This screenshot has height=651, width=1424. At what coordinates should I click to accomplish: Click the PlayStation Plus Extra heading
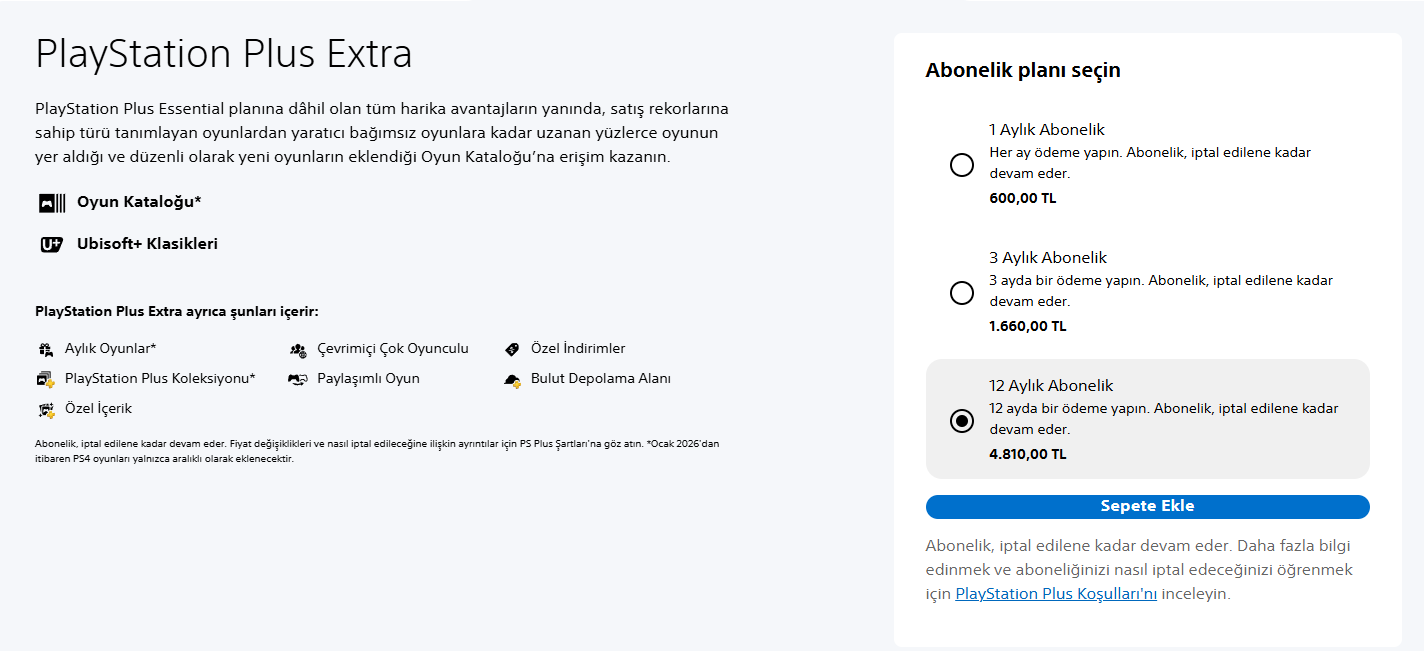tap(224, 53)
